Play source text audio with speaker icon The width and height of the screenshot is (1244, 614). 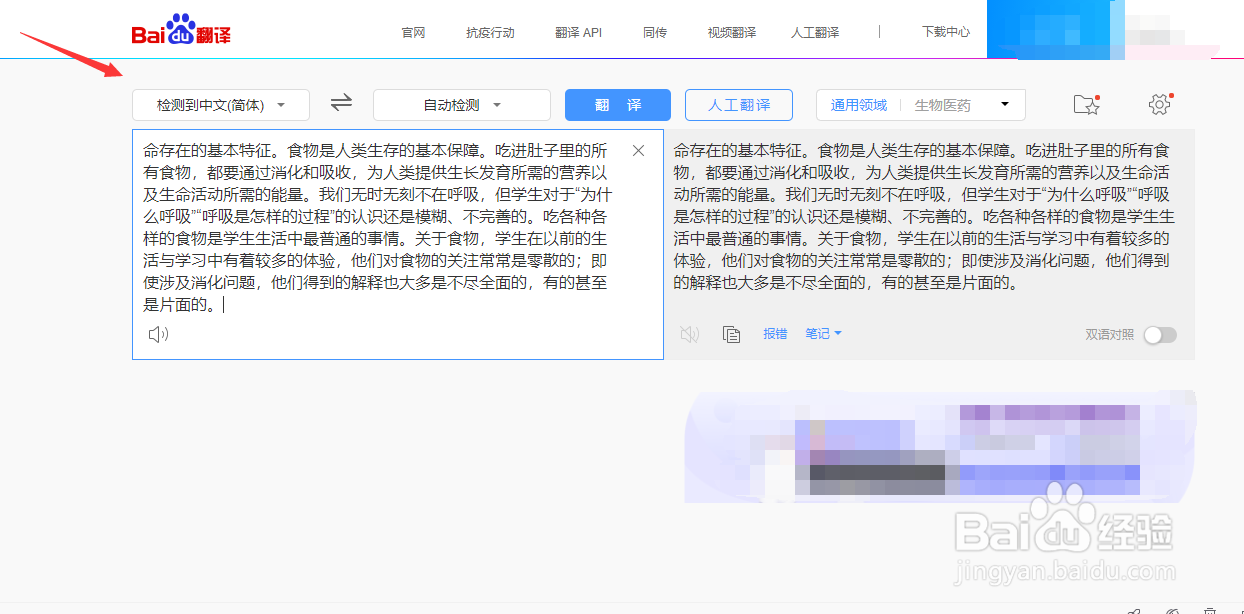coord(157,334)
